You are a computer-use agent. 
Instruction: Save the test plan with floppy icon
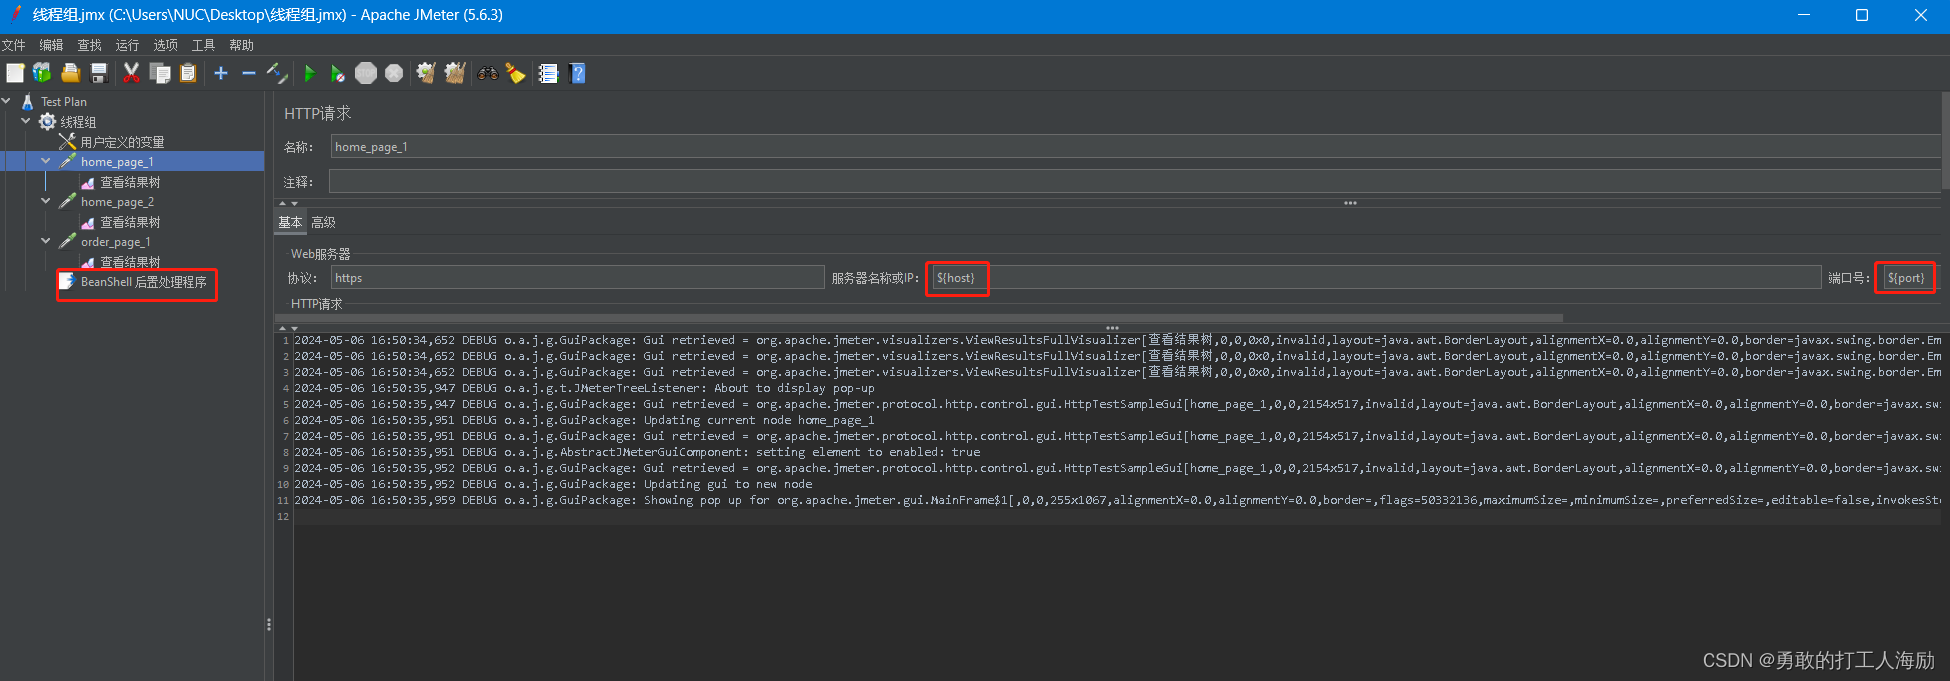point(98,73)
